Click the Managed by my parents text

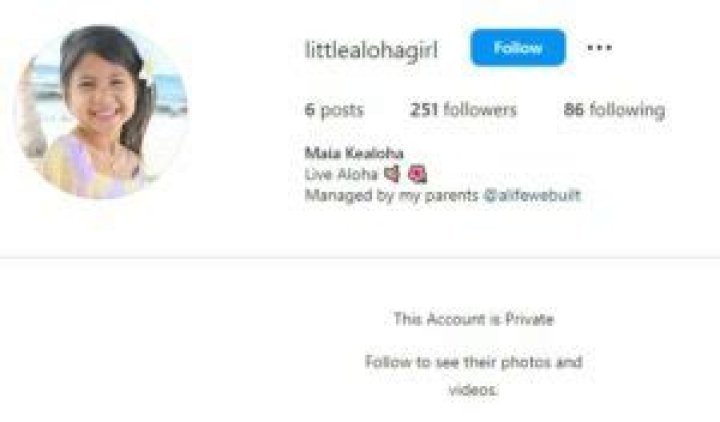[x=392, y=196]
